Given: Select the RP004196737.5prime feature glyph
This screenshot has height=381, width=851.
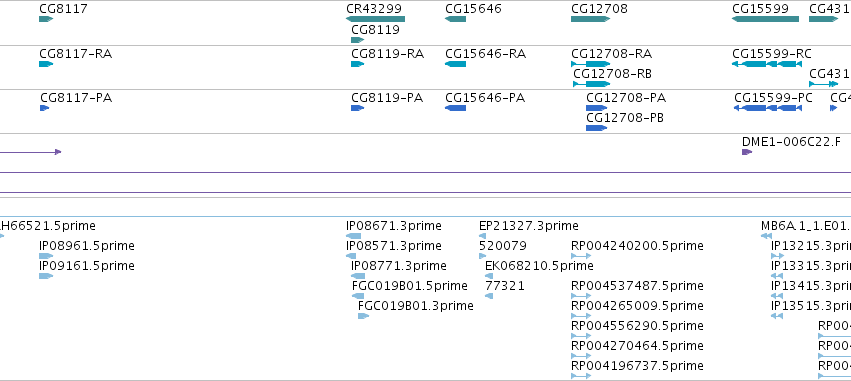Looking at the screenshot, I should coord(581,376).
